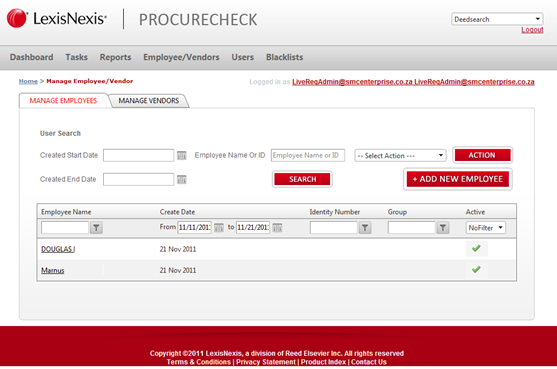The width and height of the screenshot is (557, 369).
Task: Focus the Identity Number filter field
Action: (334, 228)
